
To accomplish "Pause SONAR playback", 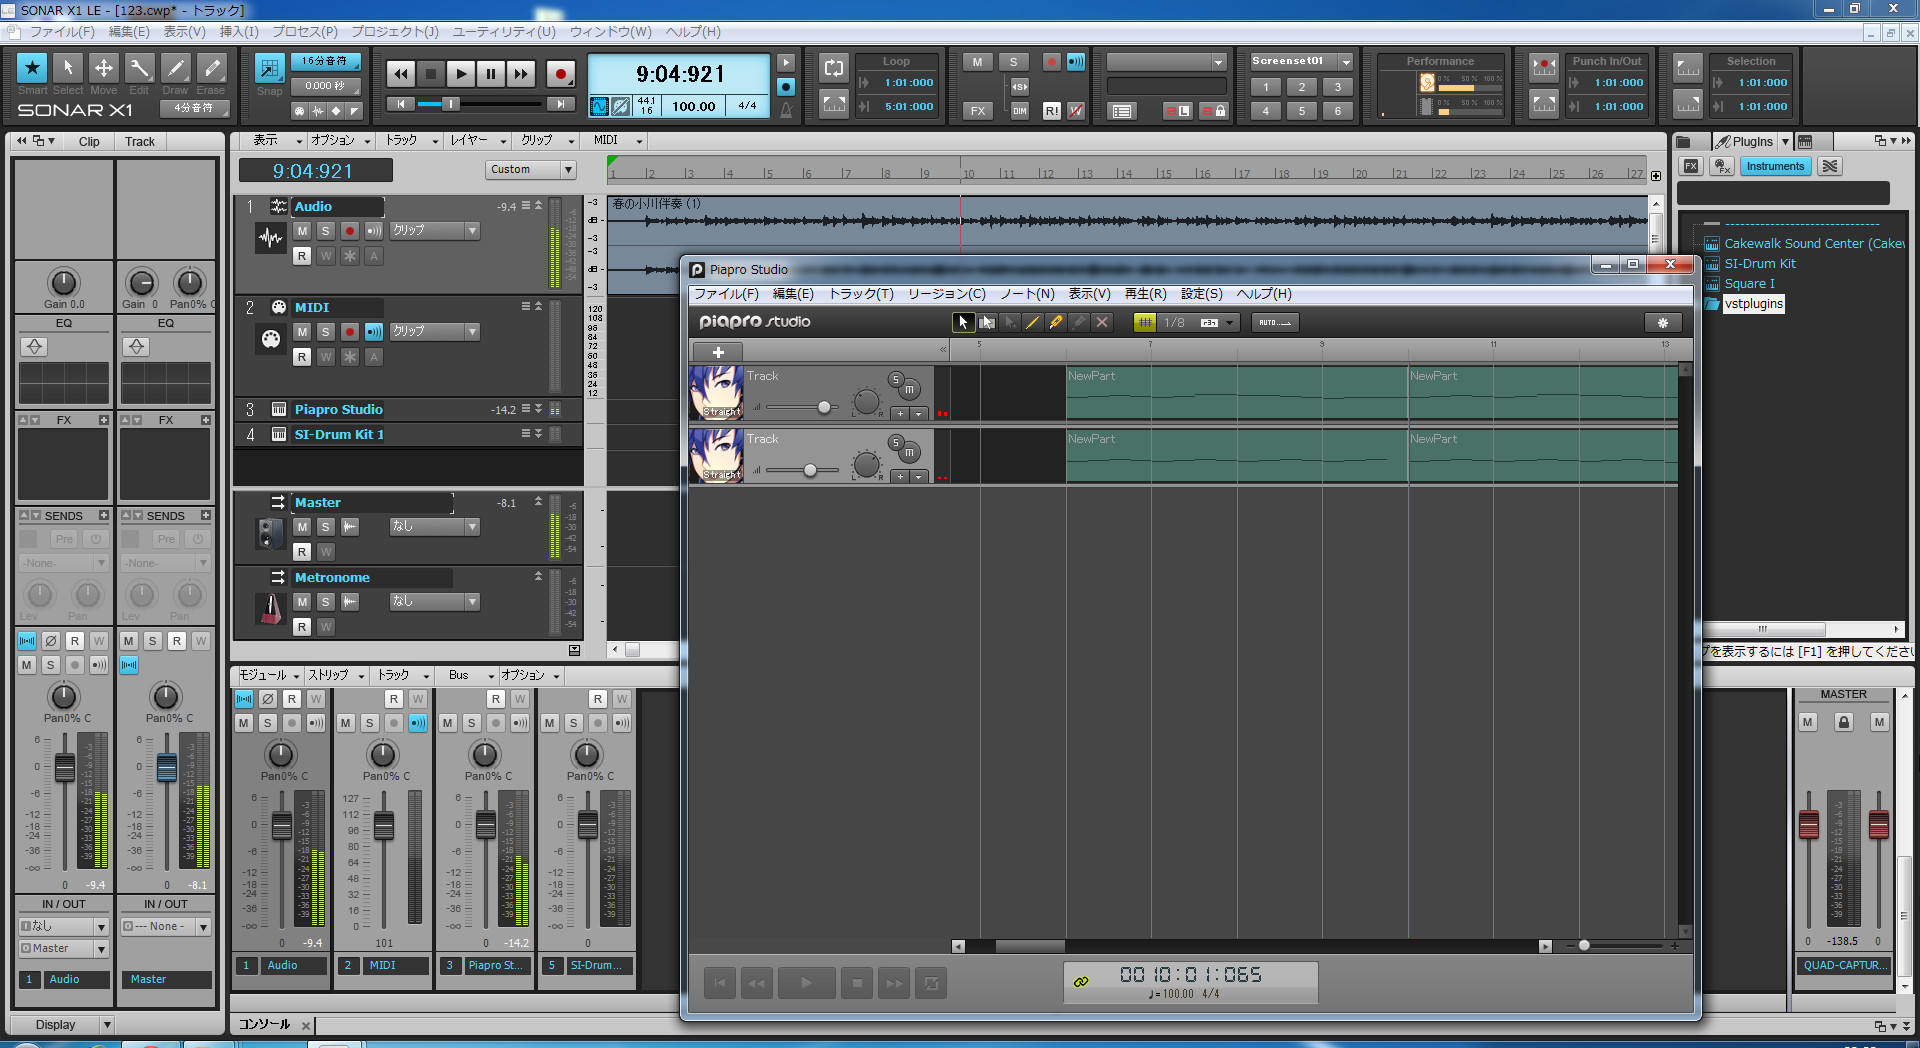I will (490, 73).
